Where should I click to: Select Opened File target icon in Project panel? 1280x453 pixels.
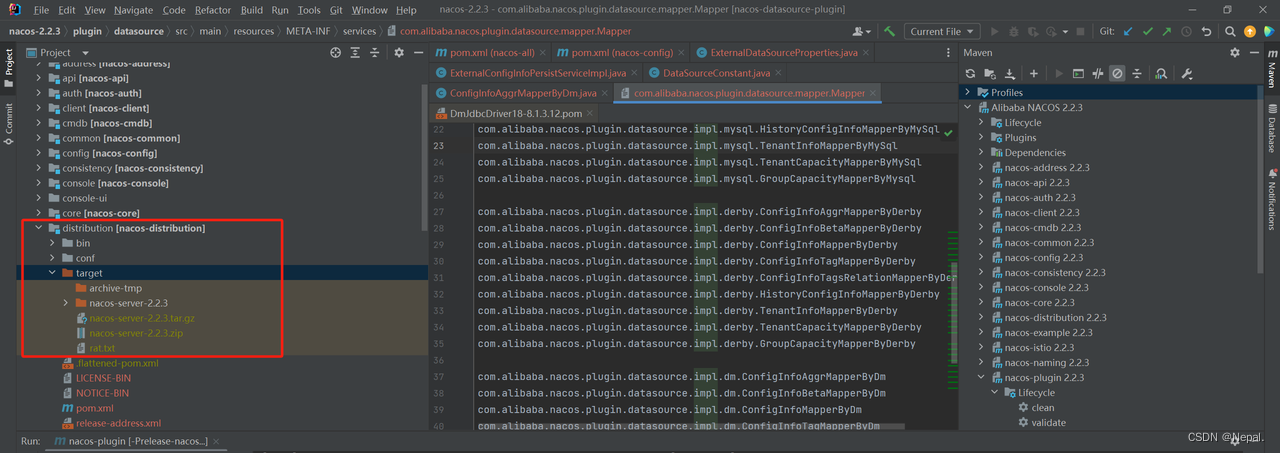click(x=336, y=52)
